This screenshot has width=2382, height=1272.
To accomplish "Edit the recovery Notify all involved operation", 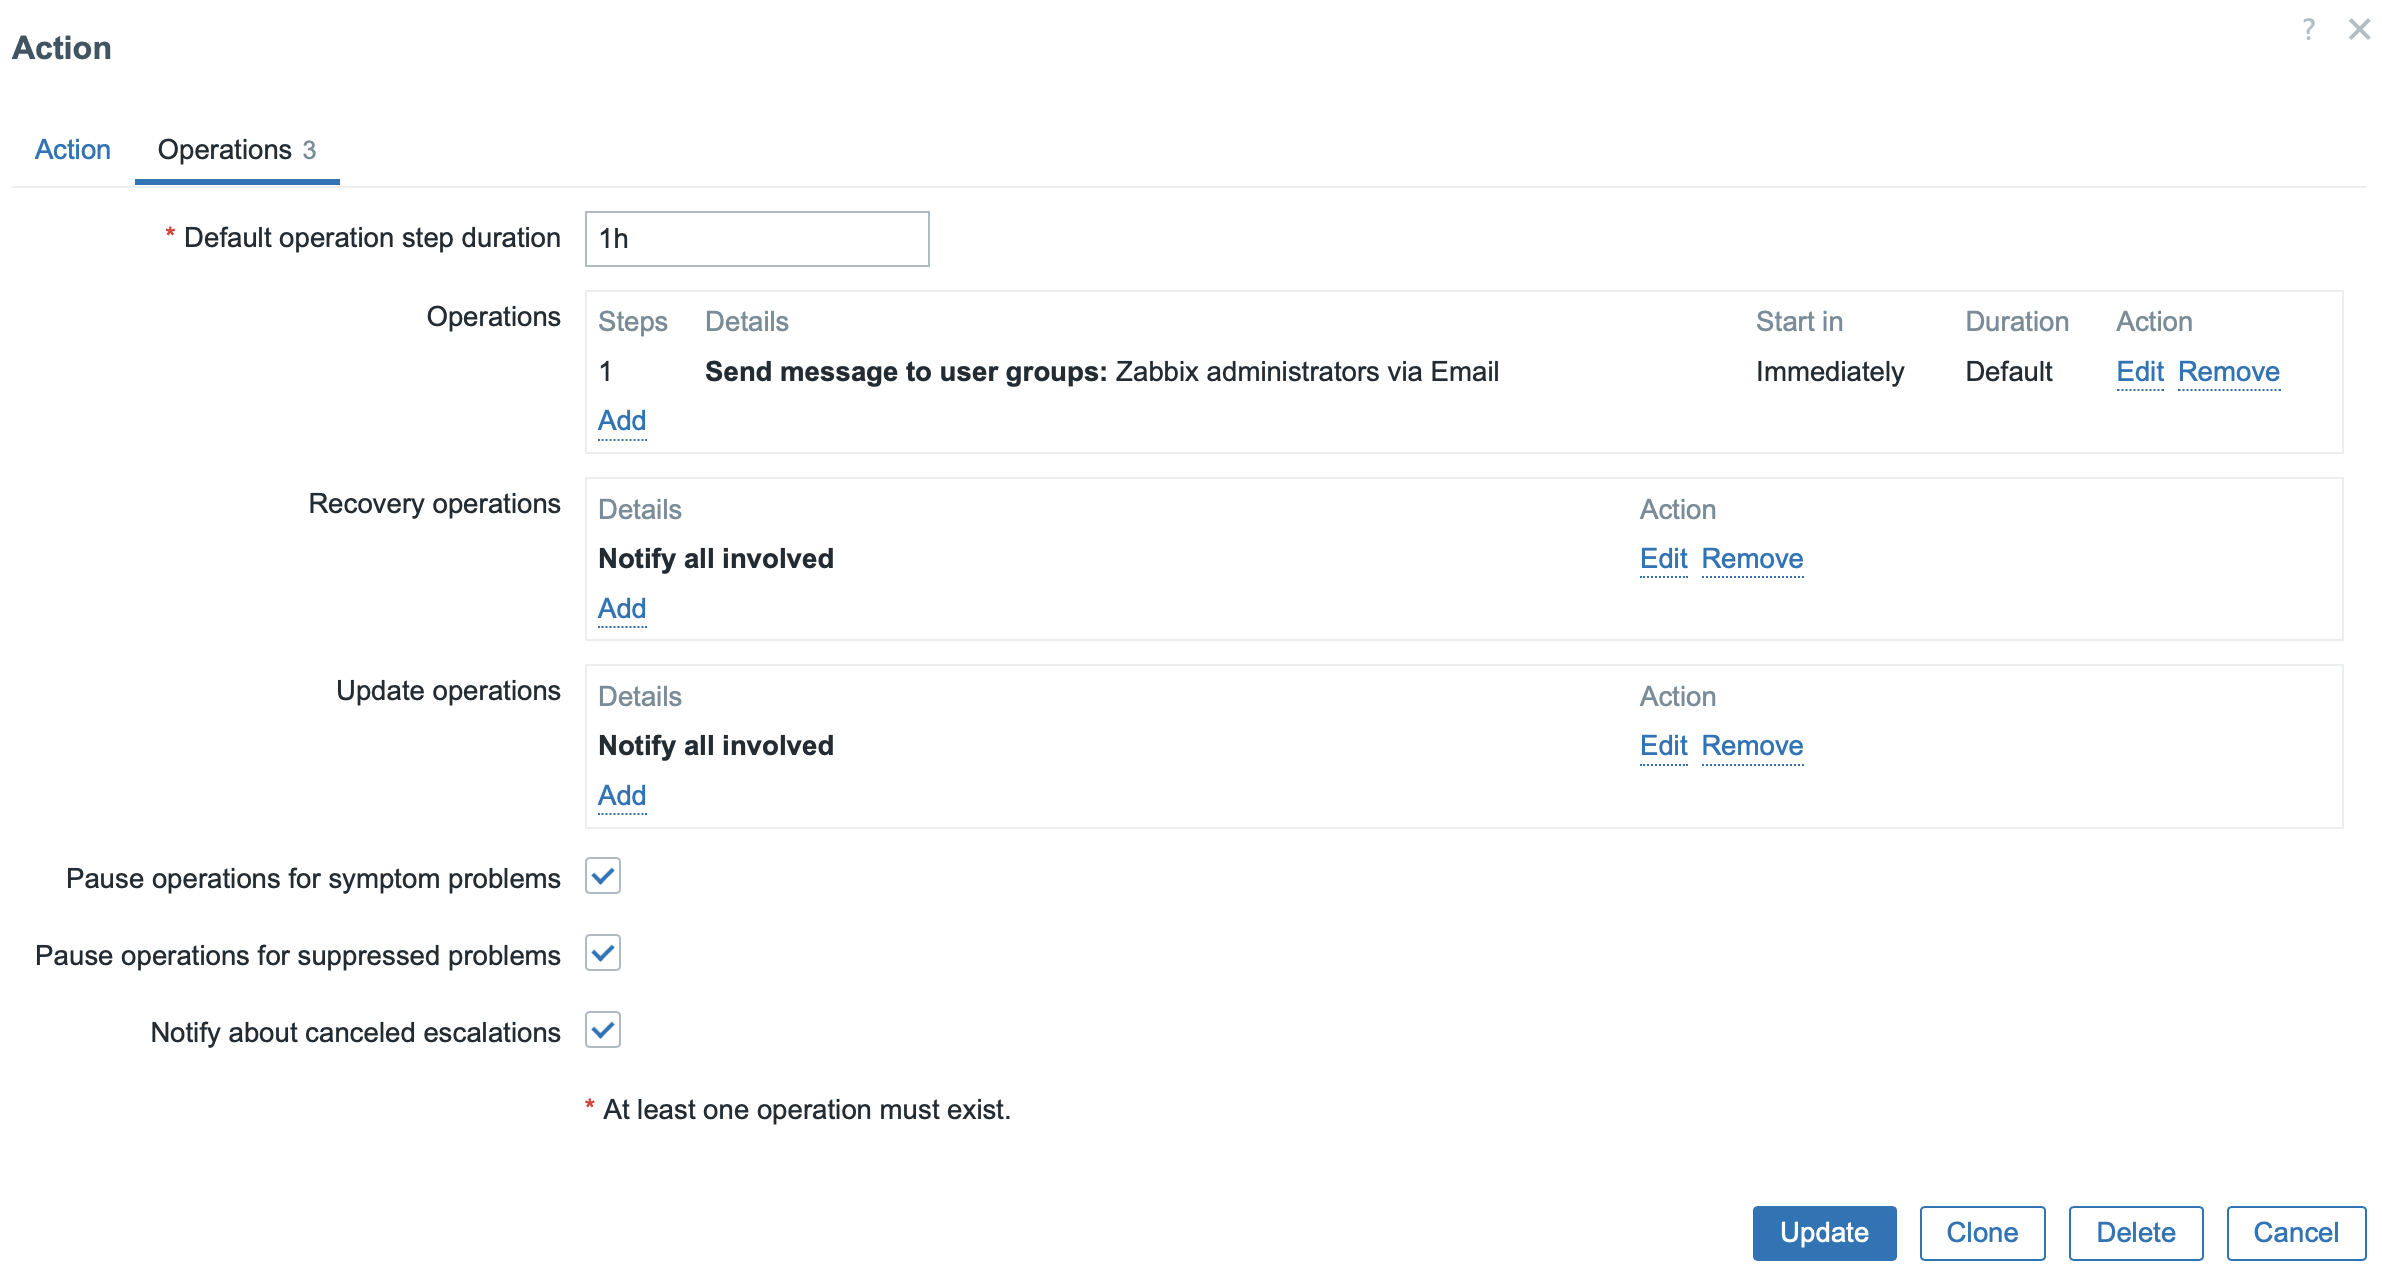I will click(x=1663, y=559).
